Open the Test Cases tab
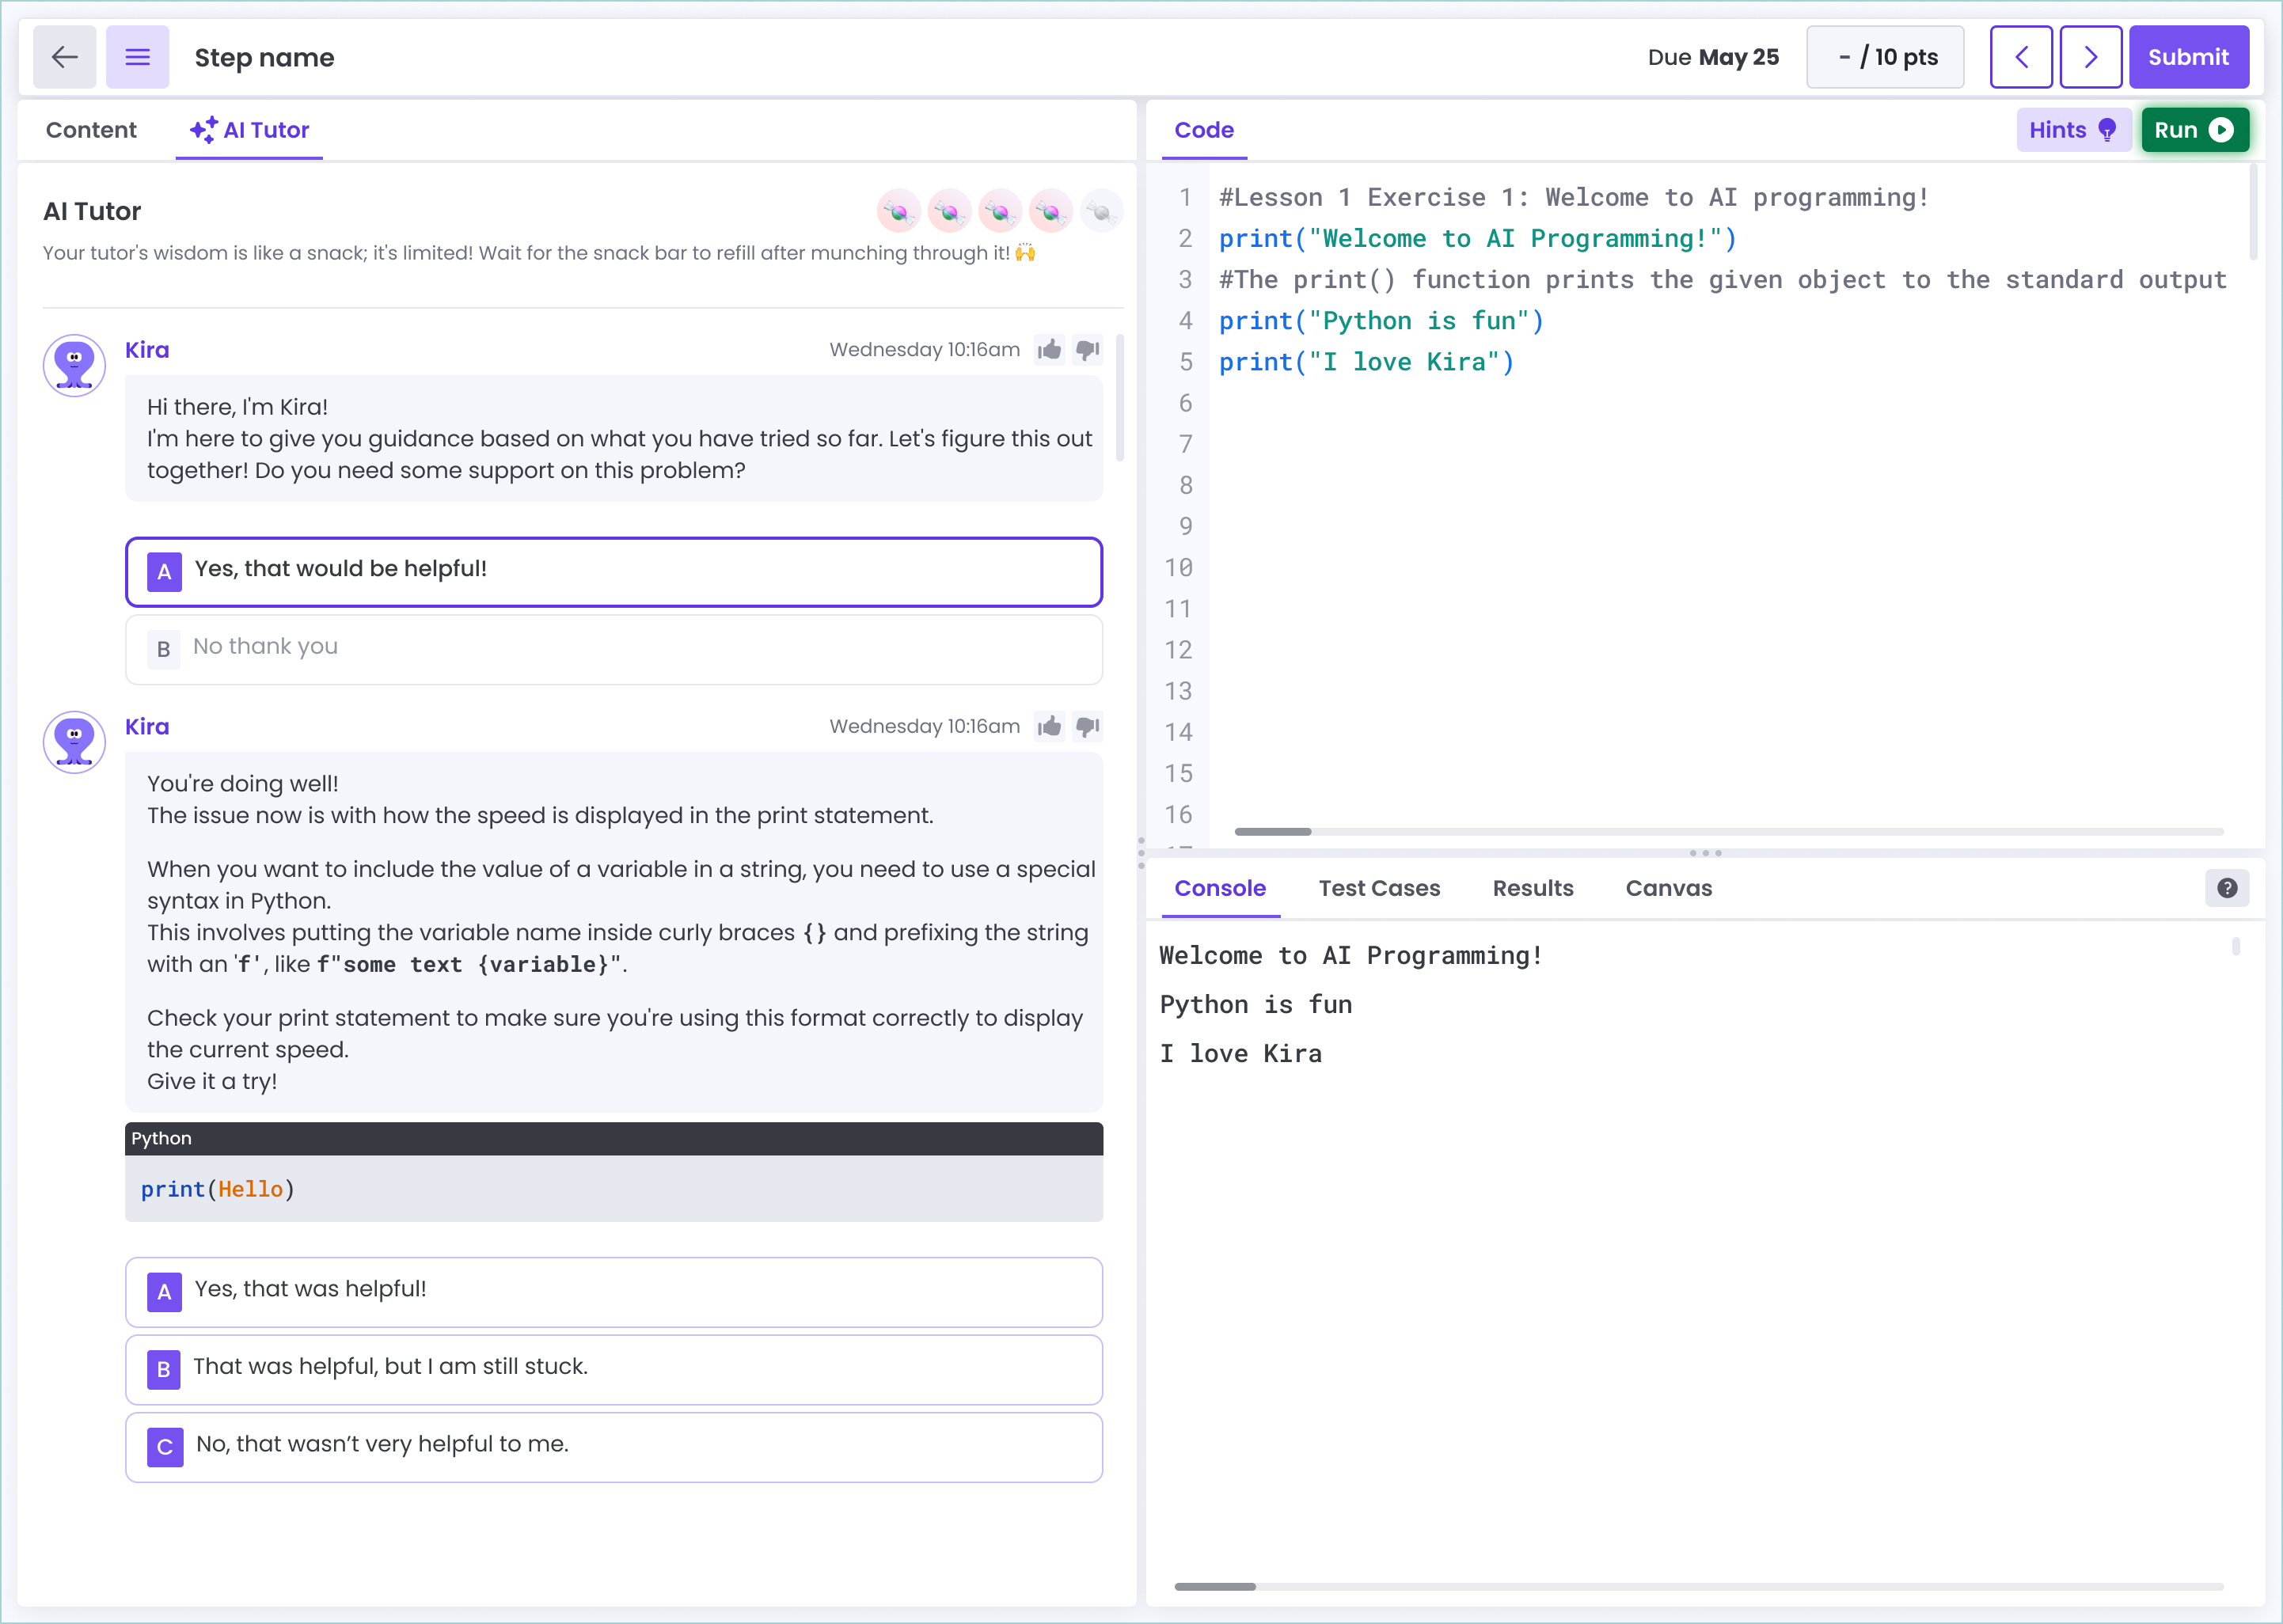 (1378, 888)
